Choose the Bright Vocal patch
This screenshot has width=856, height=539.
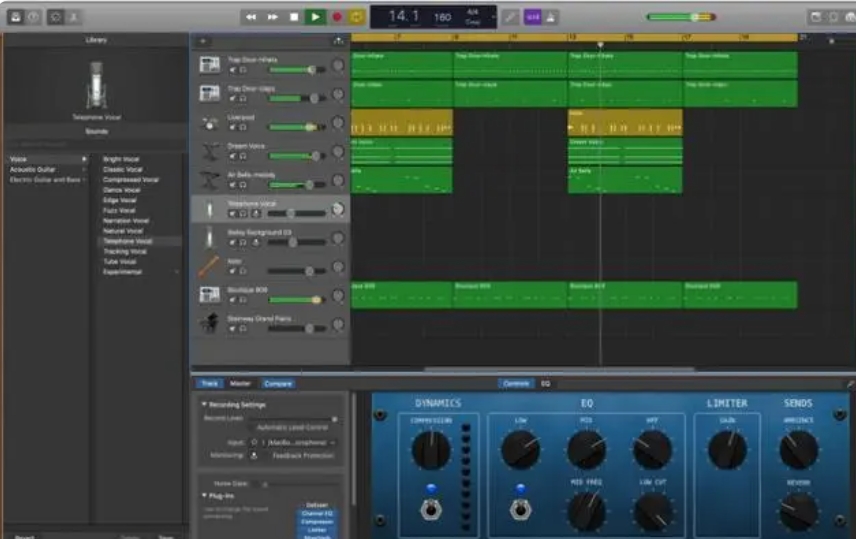(121, 159)
